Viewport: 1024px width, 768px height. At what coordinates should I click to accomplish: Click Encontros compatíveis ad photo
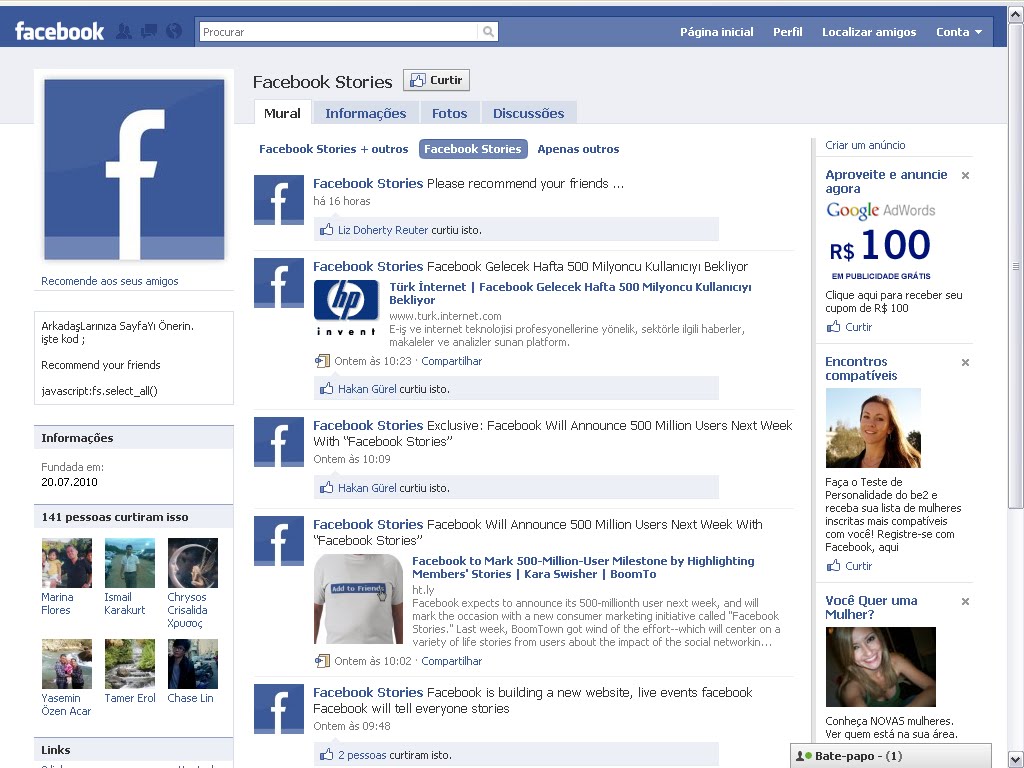point(873,428)
